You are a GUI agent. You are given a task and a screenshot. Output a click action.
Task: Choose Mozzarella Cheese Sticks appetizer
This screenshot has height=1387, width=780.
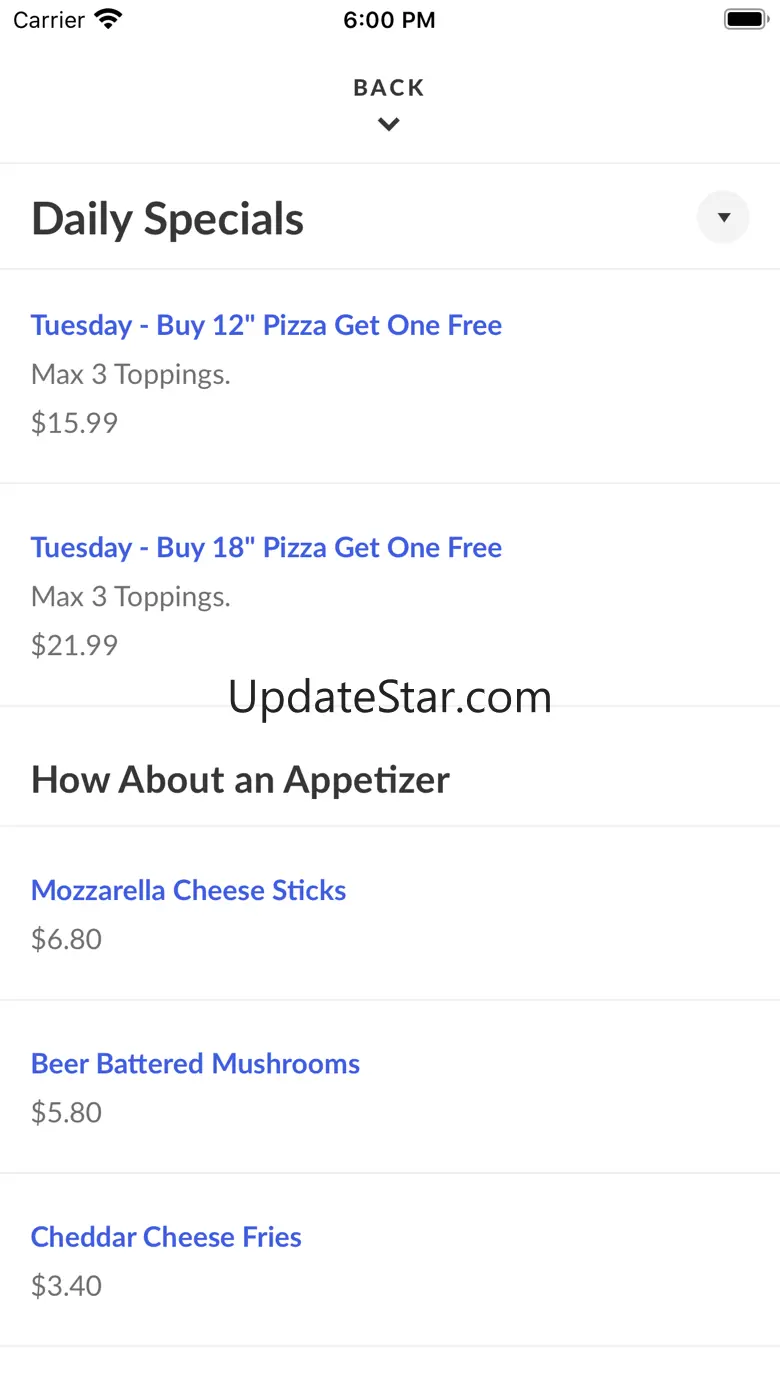tap(188, 890)
